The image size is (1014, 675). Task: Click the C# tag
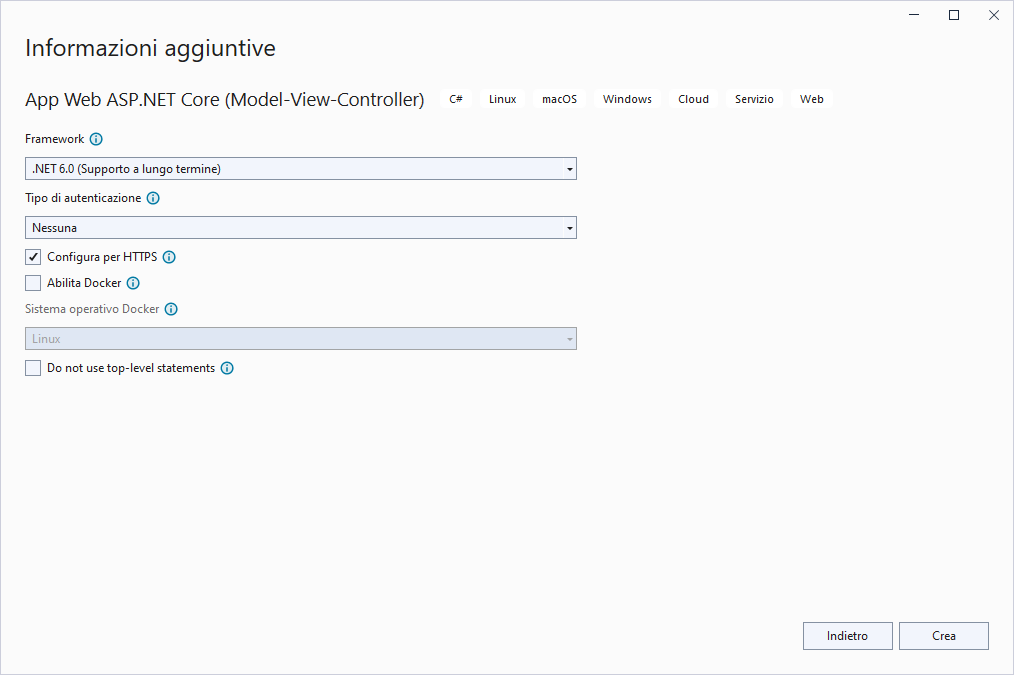456,99
